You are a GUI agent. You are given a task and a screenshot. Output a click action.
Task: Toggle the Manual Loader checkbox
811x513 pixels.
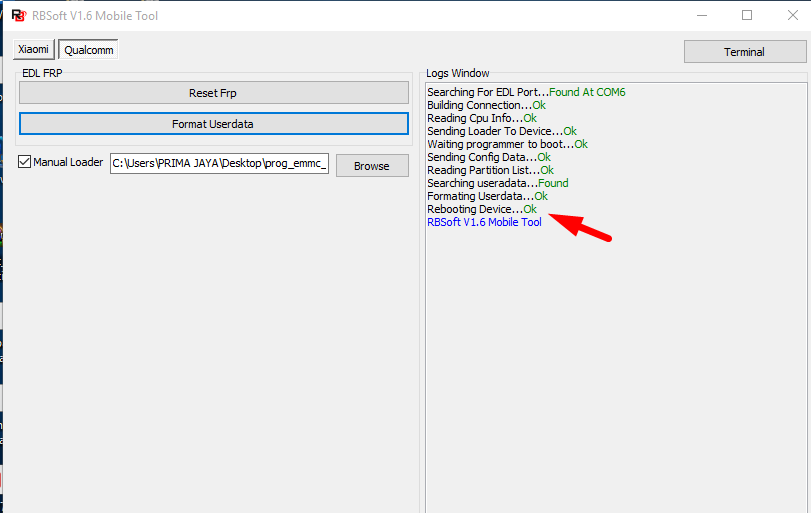click(24, 162)
